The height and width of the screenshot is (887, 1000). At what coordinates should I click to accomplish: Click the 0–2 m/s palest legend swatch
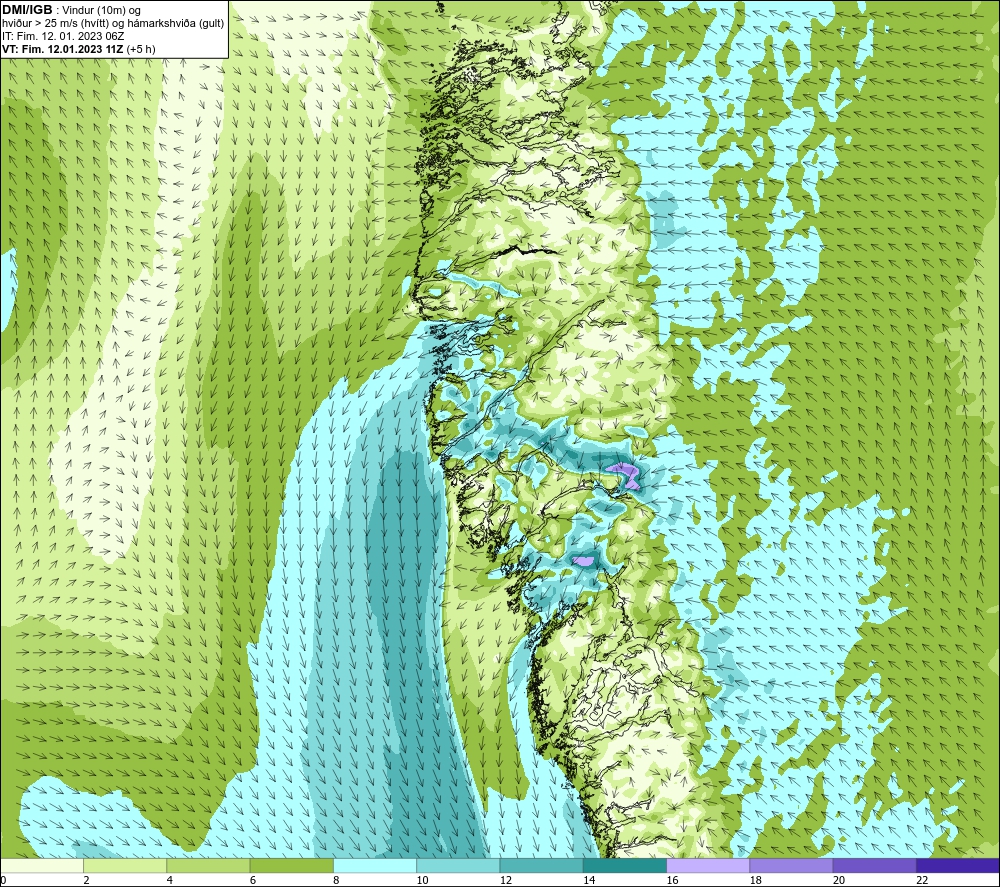pos(41,865)
